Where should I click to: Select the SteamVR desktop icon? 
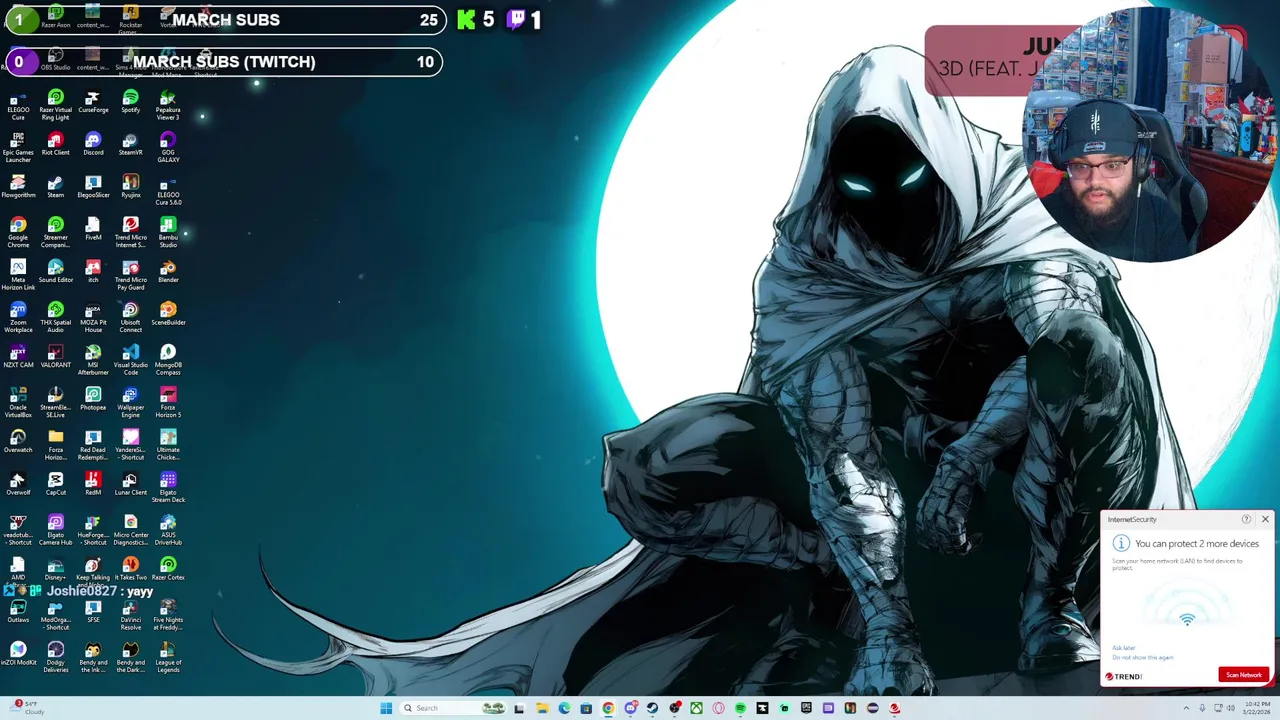(x=130, y=144)
